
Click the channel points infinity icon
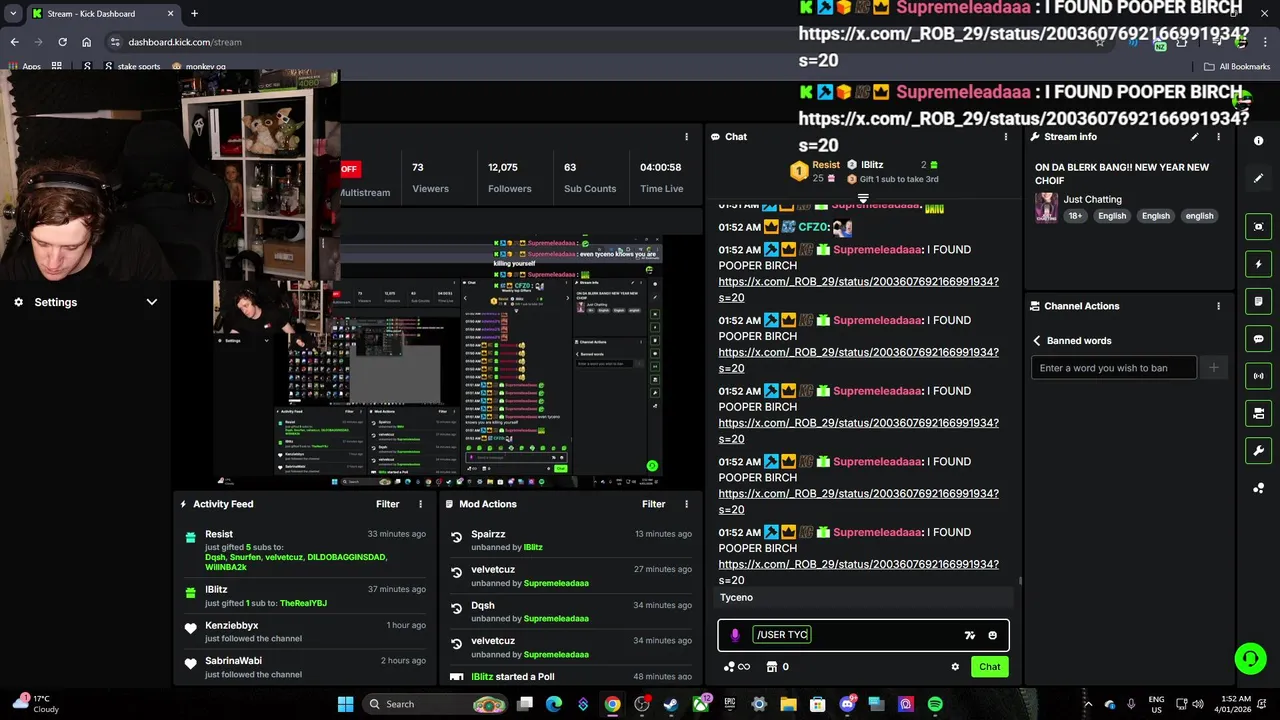(737, 667)
